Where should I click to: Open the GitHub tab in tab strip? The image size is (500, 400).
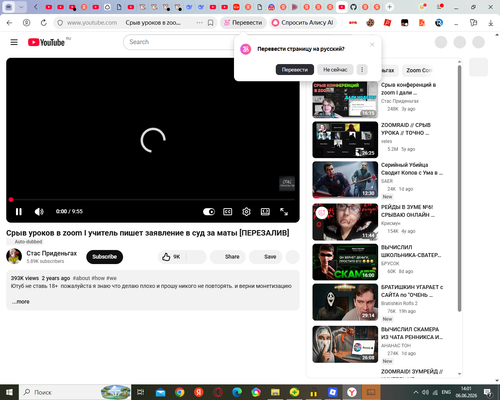[353, 7]
